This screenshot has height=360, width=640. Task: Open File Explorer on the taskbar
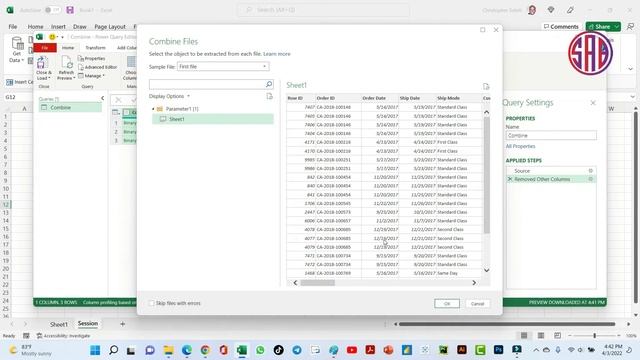(x=168, y=350)
